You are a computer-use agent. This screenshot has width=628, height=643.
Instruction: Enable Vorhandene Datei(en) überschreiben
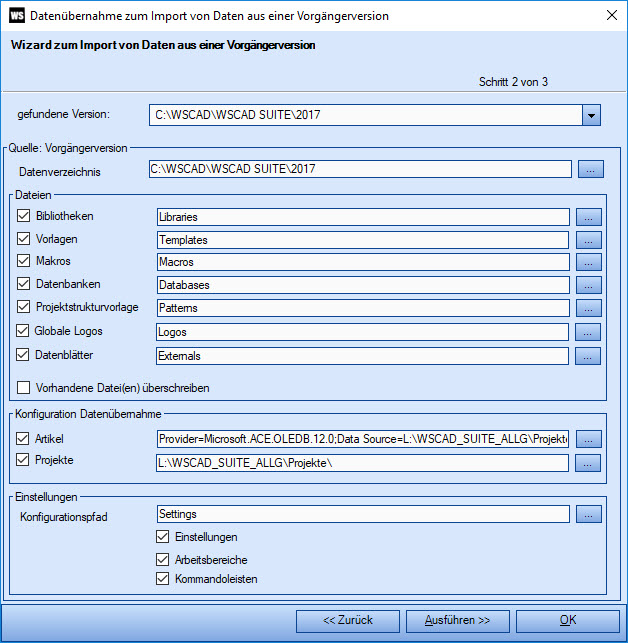click(x=23, y=388)
